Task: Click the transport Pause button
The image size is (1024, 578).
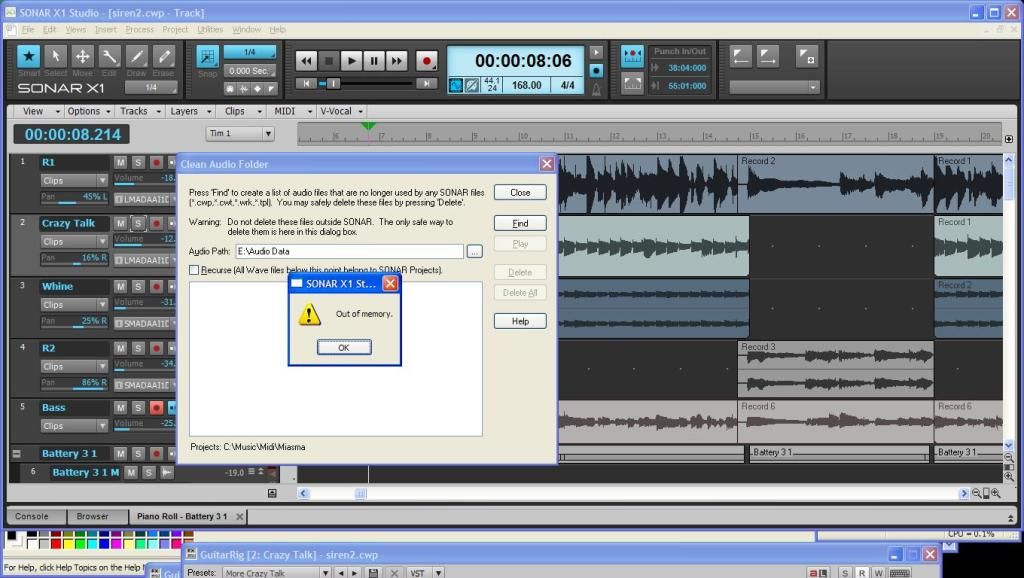Action: (x=374, y=61)
